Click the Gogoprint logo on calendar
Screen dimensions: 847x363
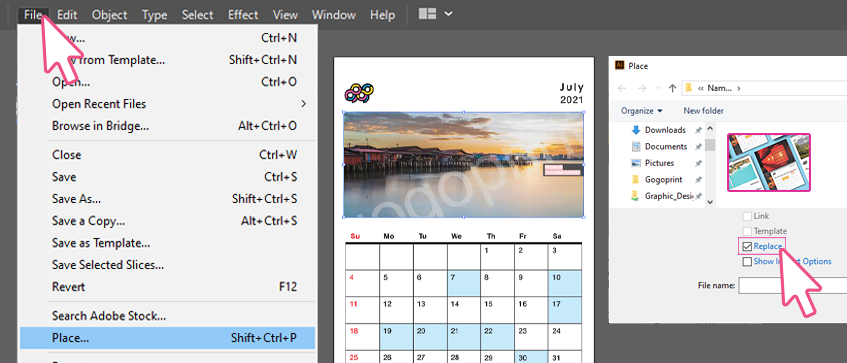tap(359, 93)
